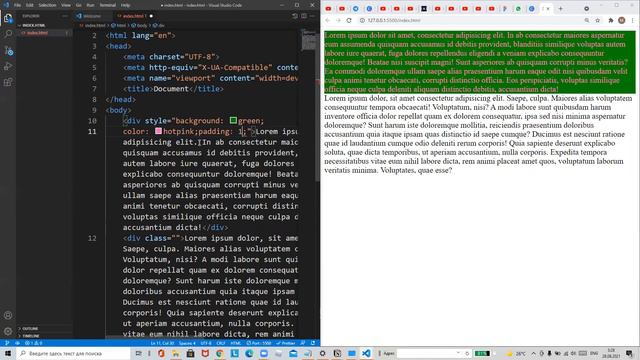This screenshot has height=360, width=640.
Task: Change encoding via UTF-8 in status bar
Action: (206, 343)
